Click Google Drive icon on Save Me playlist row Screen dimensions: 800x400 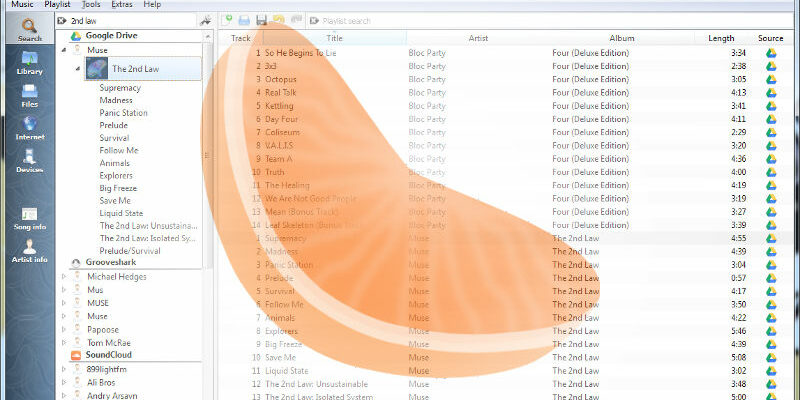click(x=771, y=358)
